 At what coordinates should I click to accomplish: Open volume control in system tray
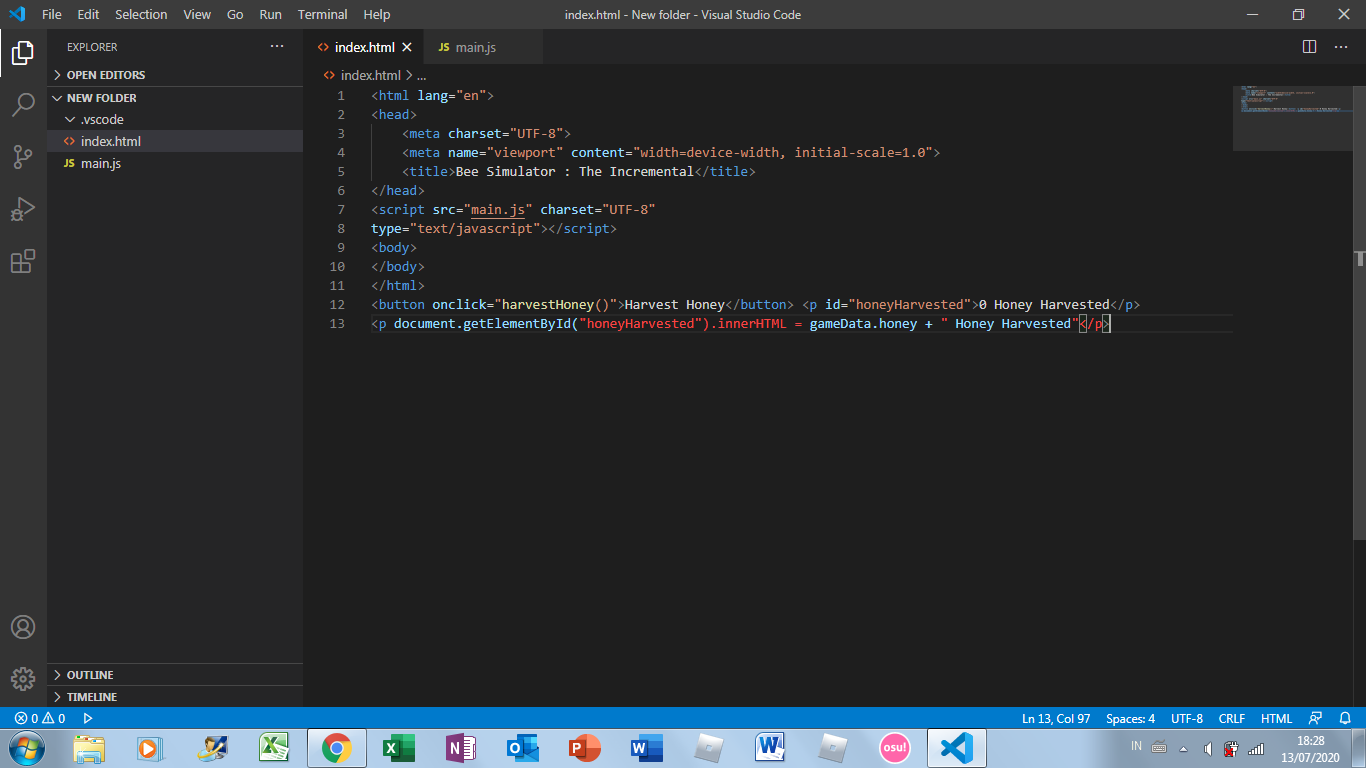(x=1208, y=748)
